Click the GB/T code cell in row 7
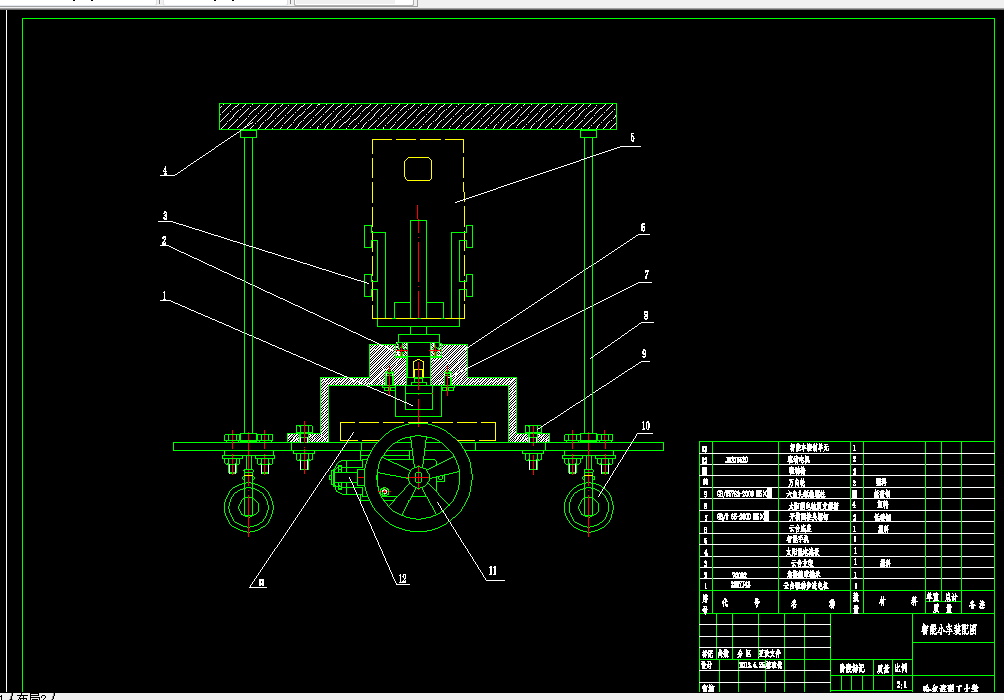Viewport: 1004px width, 700px height. (743, 516)
